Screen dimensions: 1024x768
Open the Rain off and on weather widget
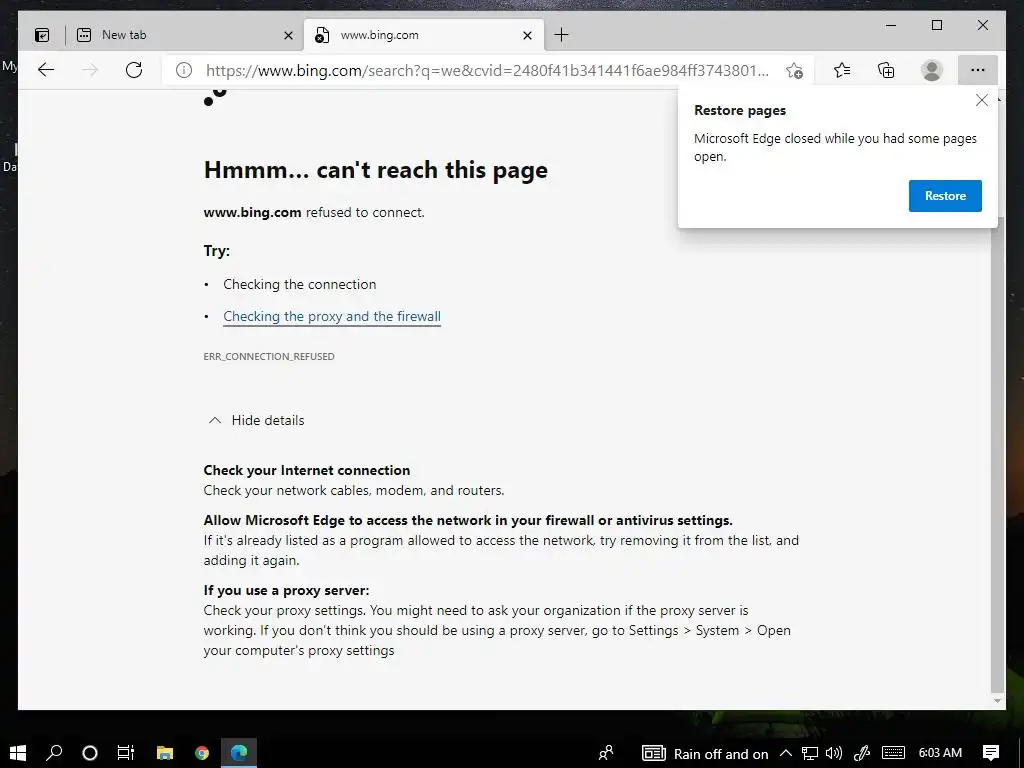(705, 754)
